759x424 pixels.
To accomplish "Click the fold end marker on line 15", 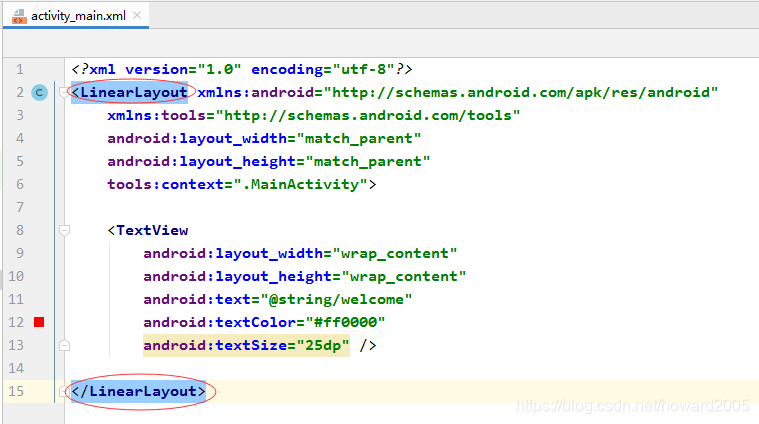I will [x=64, y=391].
